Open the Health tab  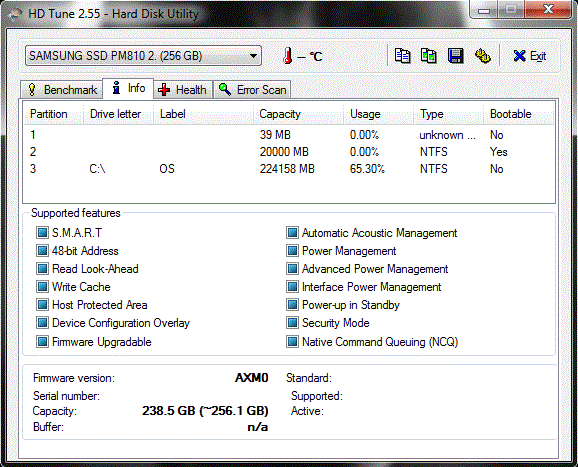pos(183,90)
